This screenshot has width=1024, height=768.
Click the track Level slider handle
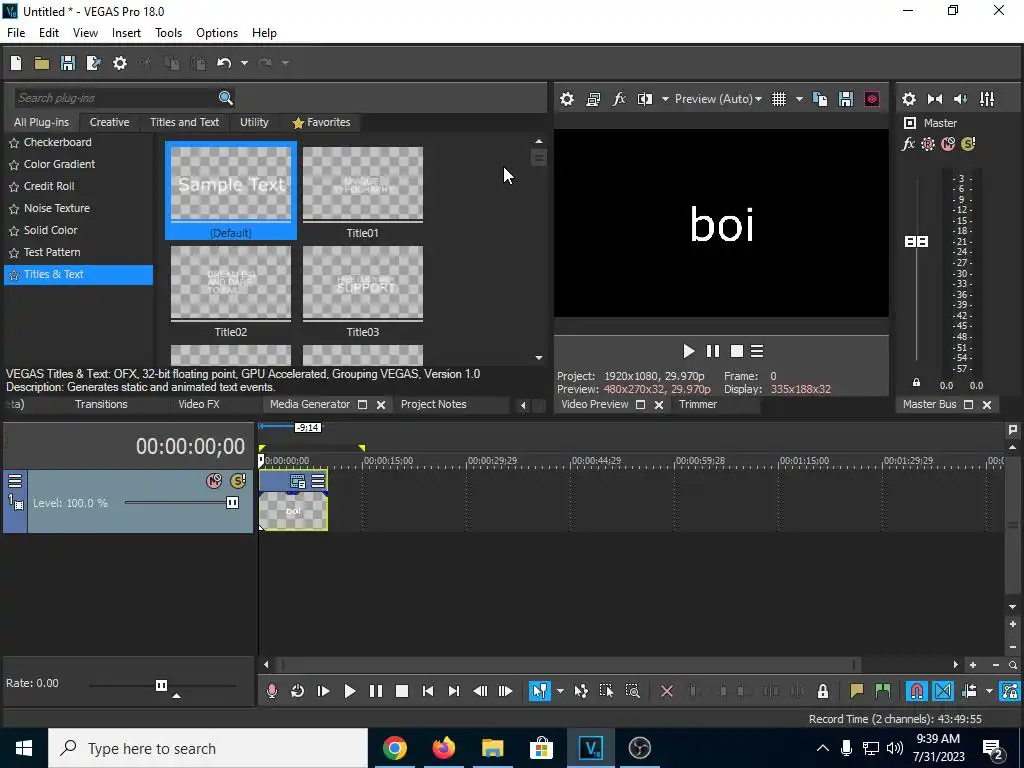pyautogui.click(x=232, y=502)
